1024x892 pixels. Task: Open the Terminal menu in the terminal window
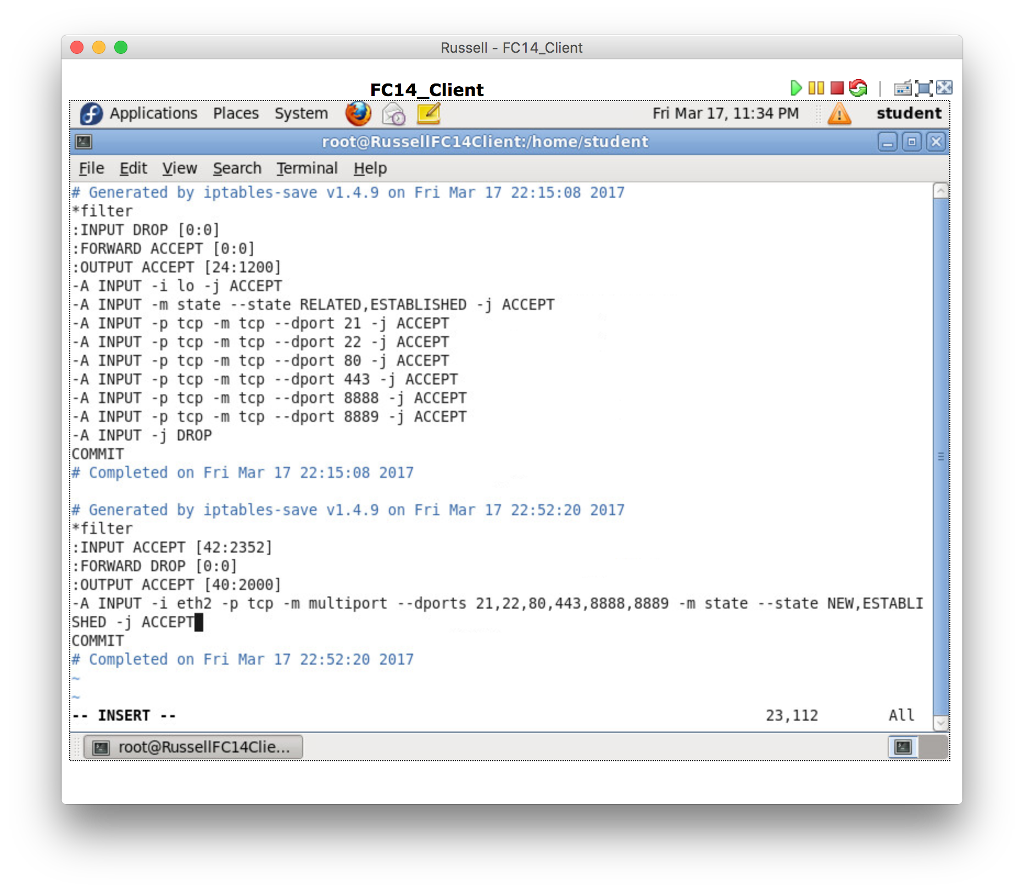(307, 168)
